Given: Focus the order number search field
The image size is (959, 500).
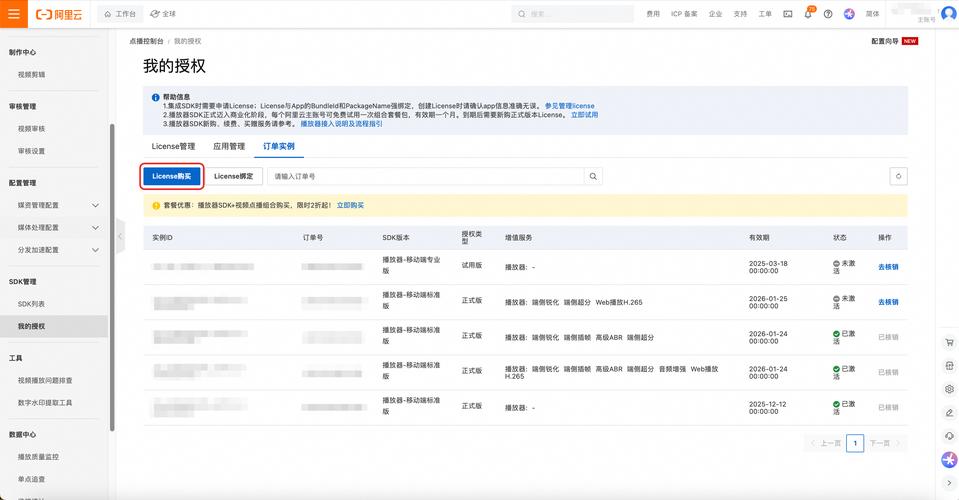Looking at the screenshot, I should (426, 176).
